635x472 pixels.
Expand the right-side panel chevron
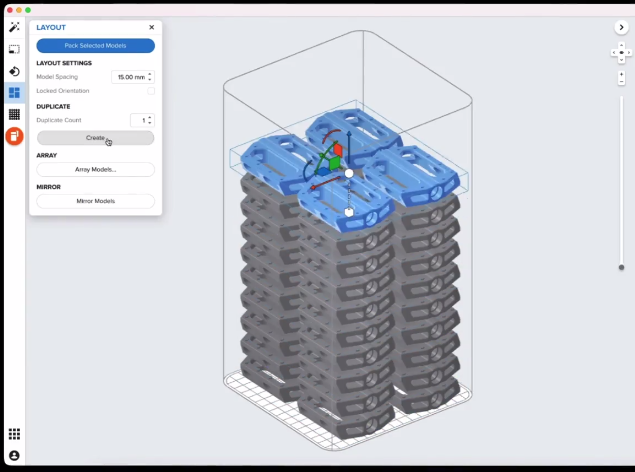click(621, 27)
